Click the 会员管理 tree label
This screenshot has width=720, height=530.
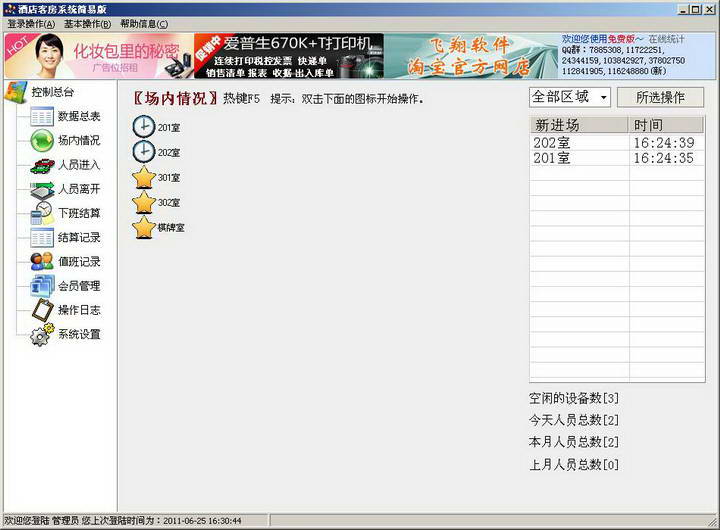pyautogui.click(x=79, y=286)
